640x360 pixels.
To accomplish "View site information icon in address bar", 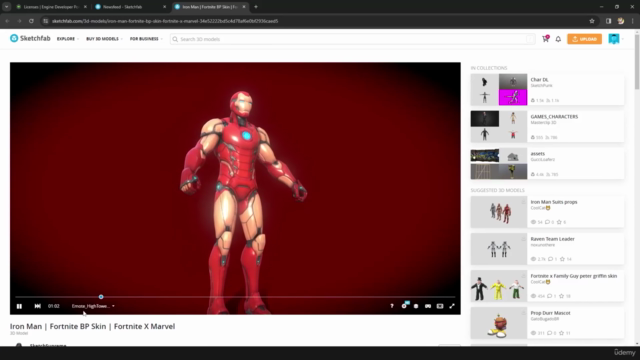I will pyautogui.click(x=46, y=21).
